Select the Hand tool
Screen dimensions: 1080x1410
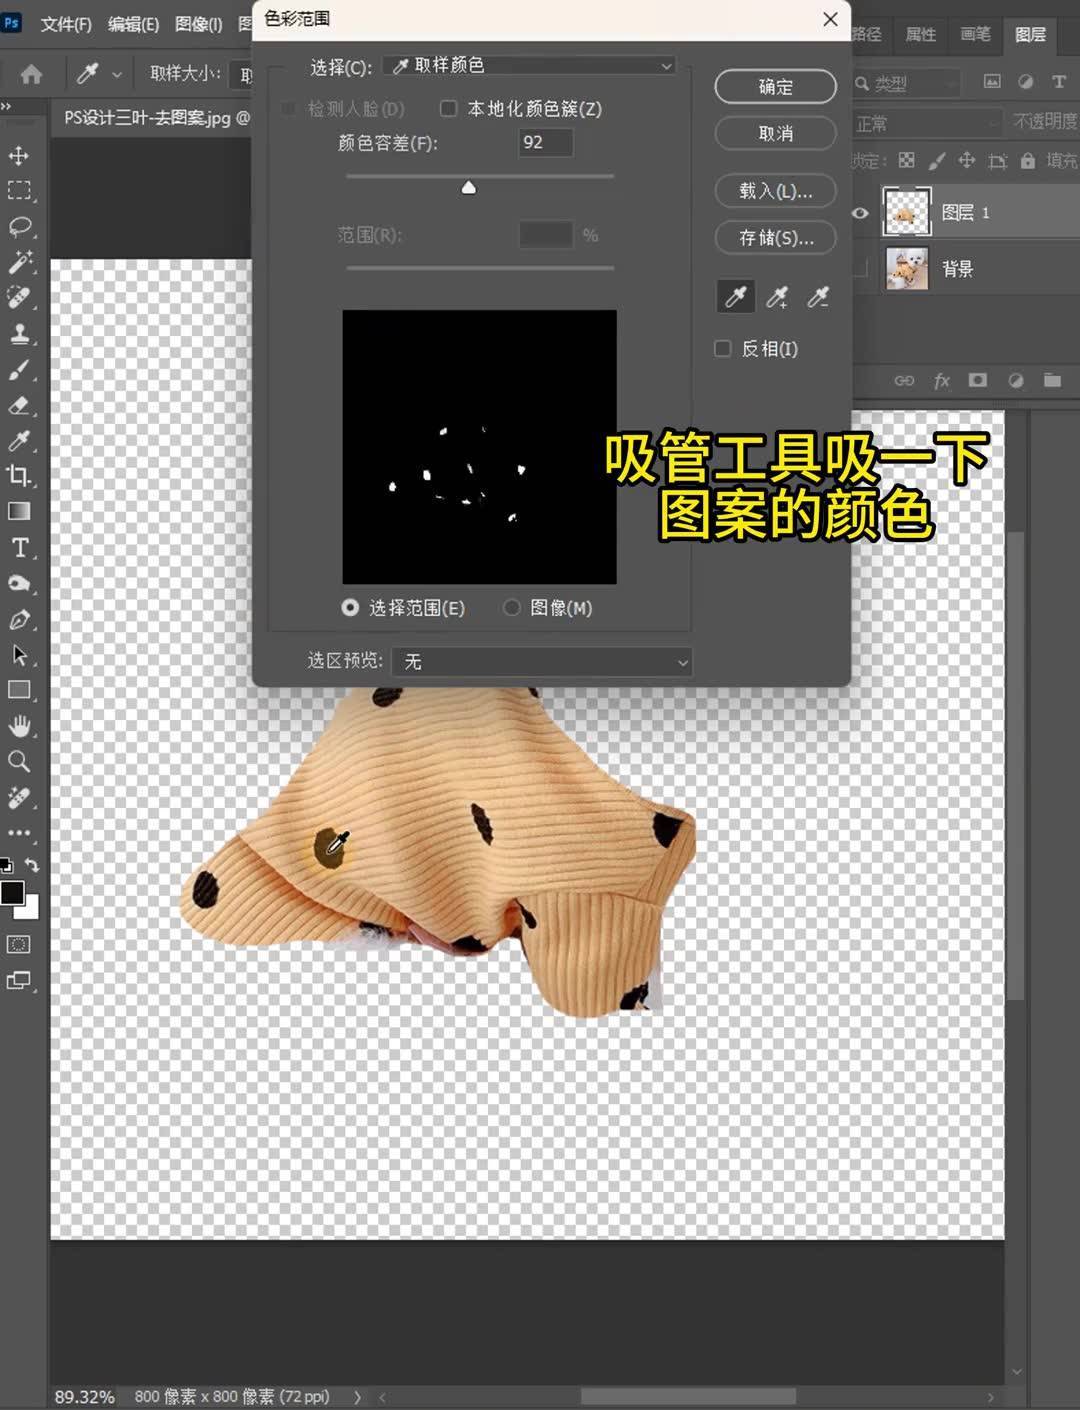20,725
